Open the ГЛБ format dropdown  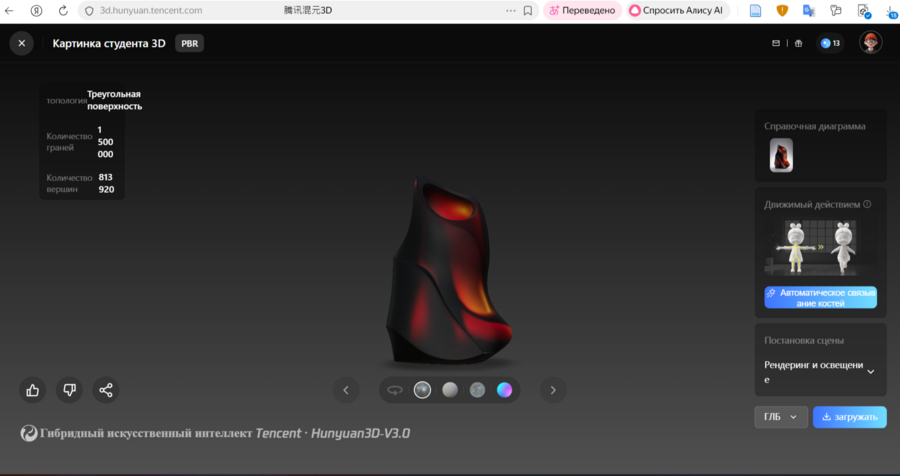point(780,417)
